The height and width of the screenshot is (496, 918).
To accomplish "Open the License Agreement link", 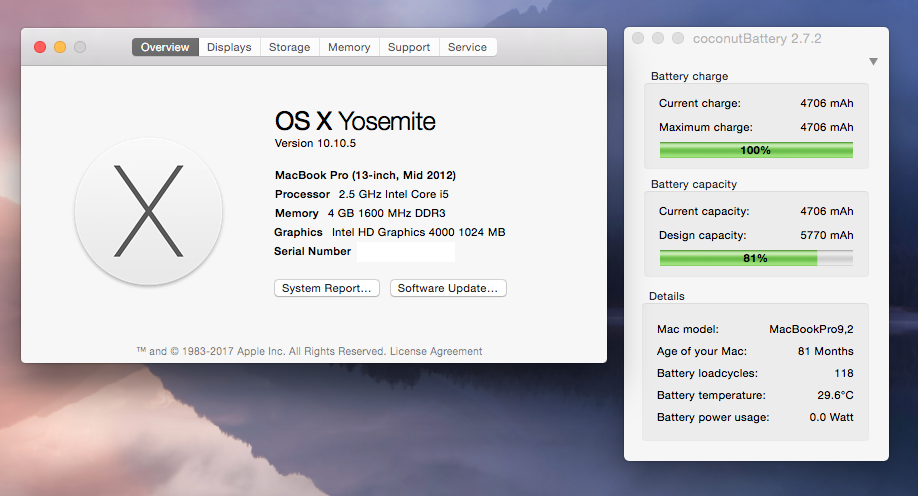I will click(x=436, y=351).
